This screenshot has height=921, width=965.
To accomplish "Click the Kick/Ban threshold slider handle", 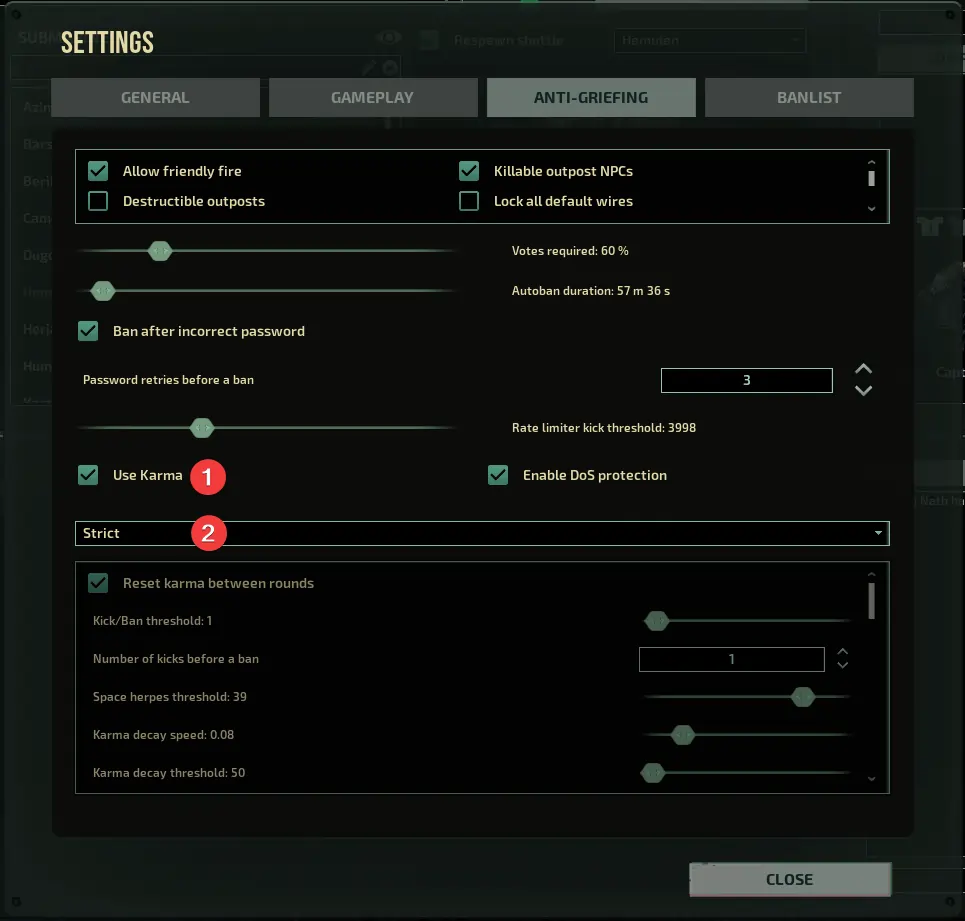I will (657, 621).
